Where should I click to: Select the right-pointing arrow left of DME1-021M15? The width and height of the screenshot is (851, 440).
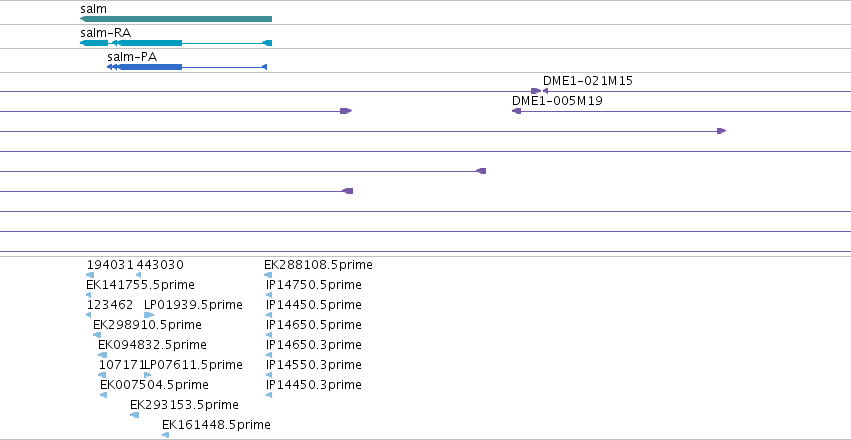(x=536, y=91)
